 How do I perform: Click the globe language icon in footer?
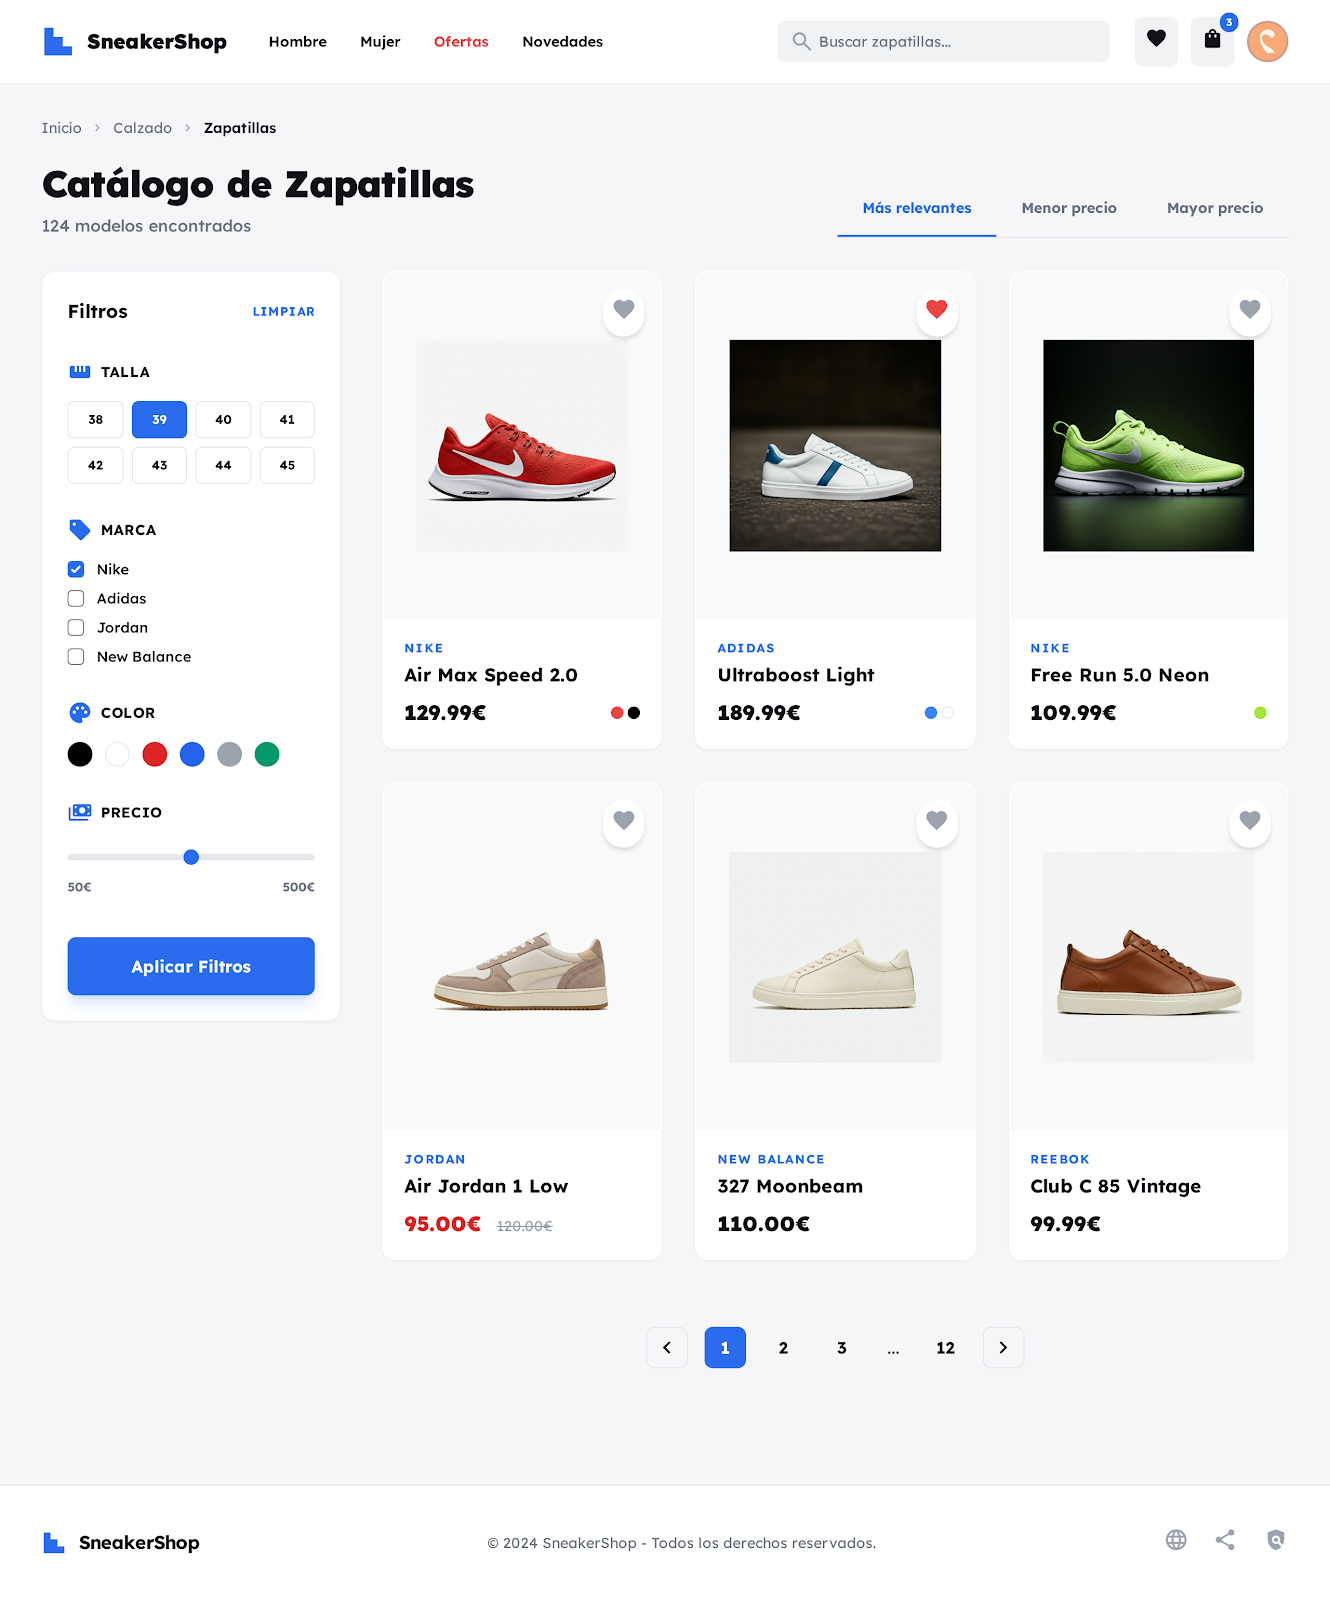(1176, 1540)
